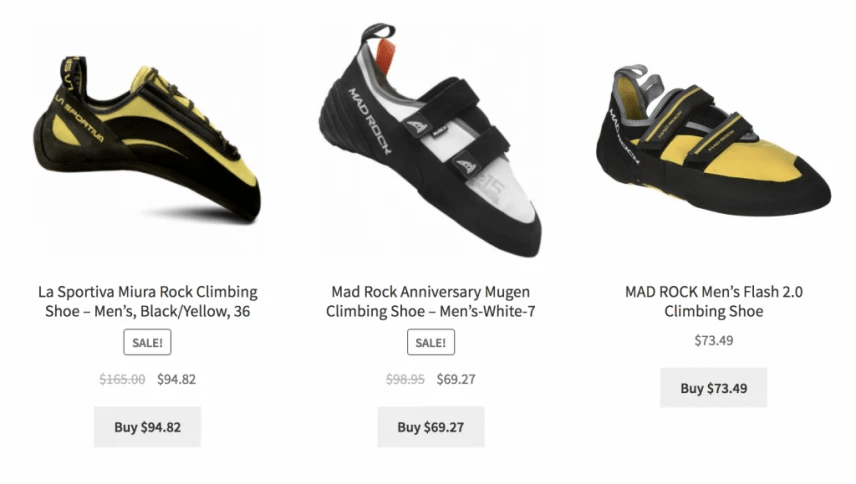Click the crossed-out $165.00 original price
The width and height of the screenshot is (856, 484).
click(x=122, y=379)
